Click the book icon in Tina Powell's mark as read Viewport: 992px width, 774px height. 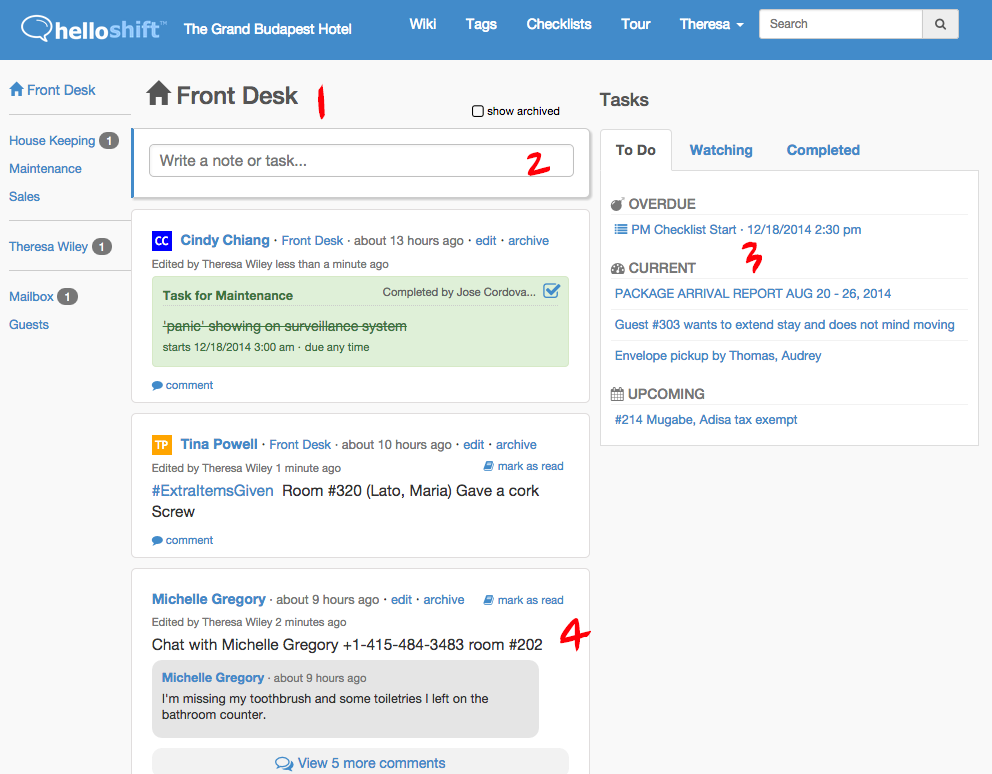(488, 466)
